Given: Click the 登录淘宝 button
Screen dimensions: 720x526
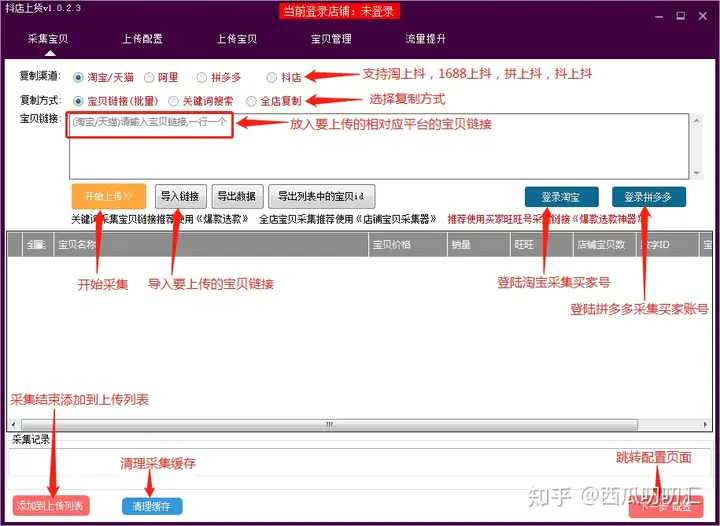Looking at the screenshot, I should pyautogui.click(x=562, y=197).
